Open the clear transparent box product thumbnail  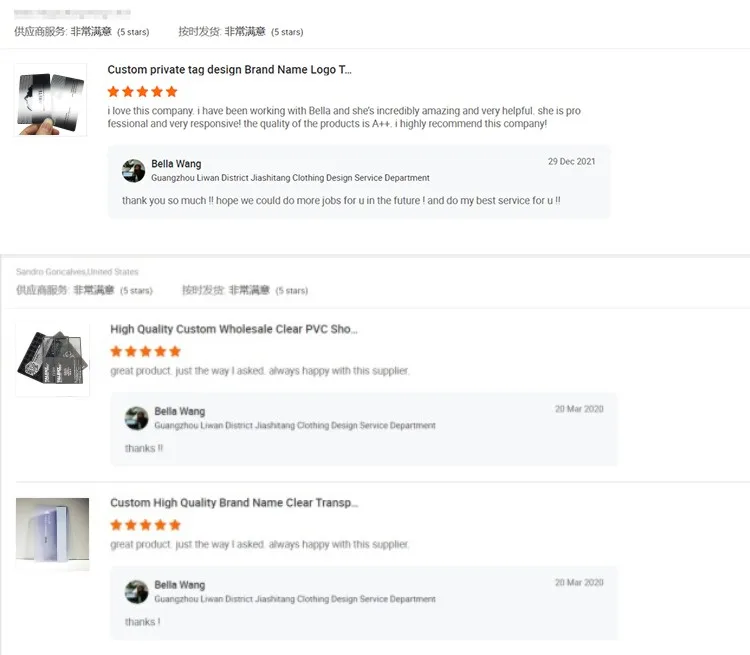(x=52, y=534)
